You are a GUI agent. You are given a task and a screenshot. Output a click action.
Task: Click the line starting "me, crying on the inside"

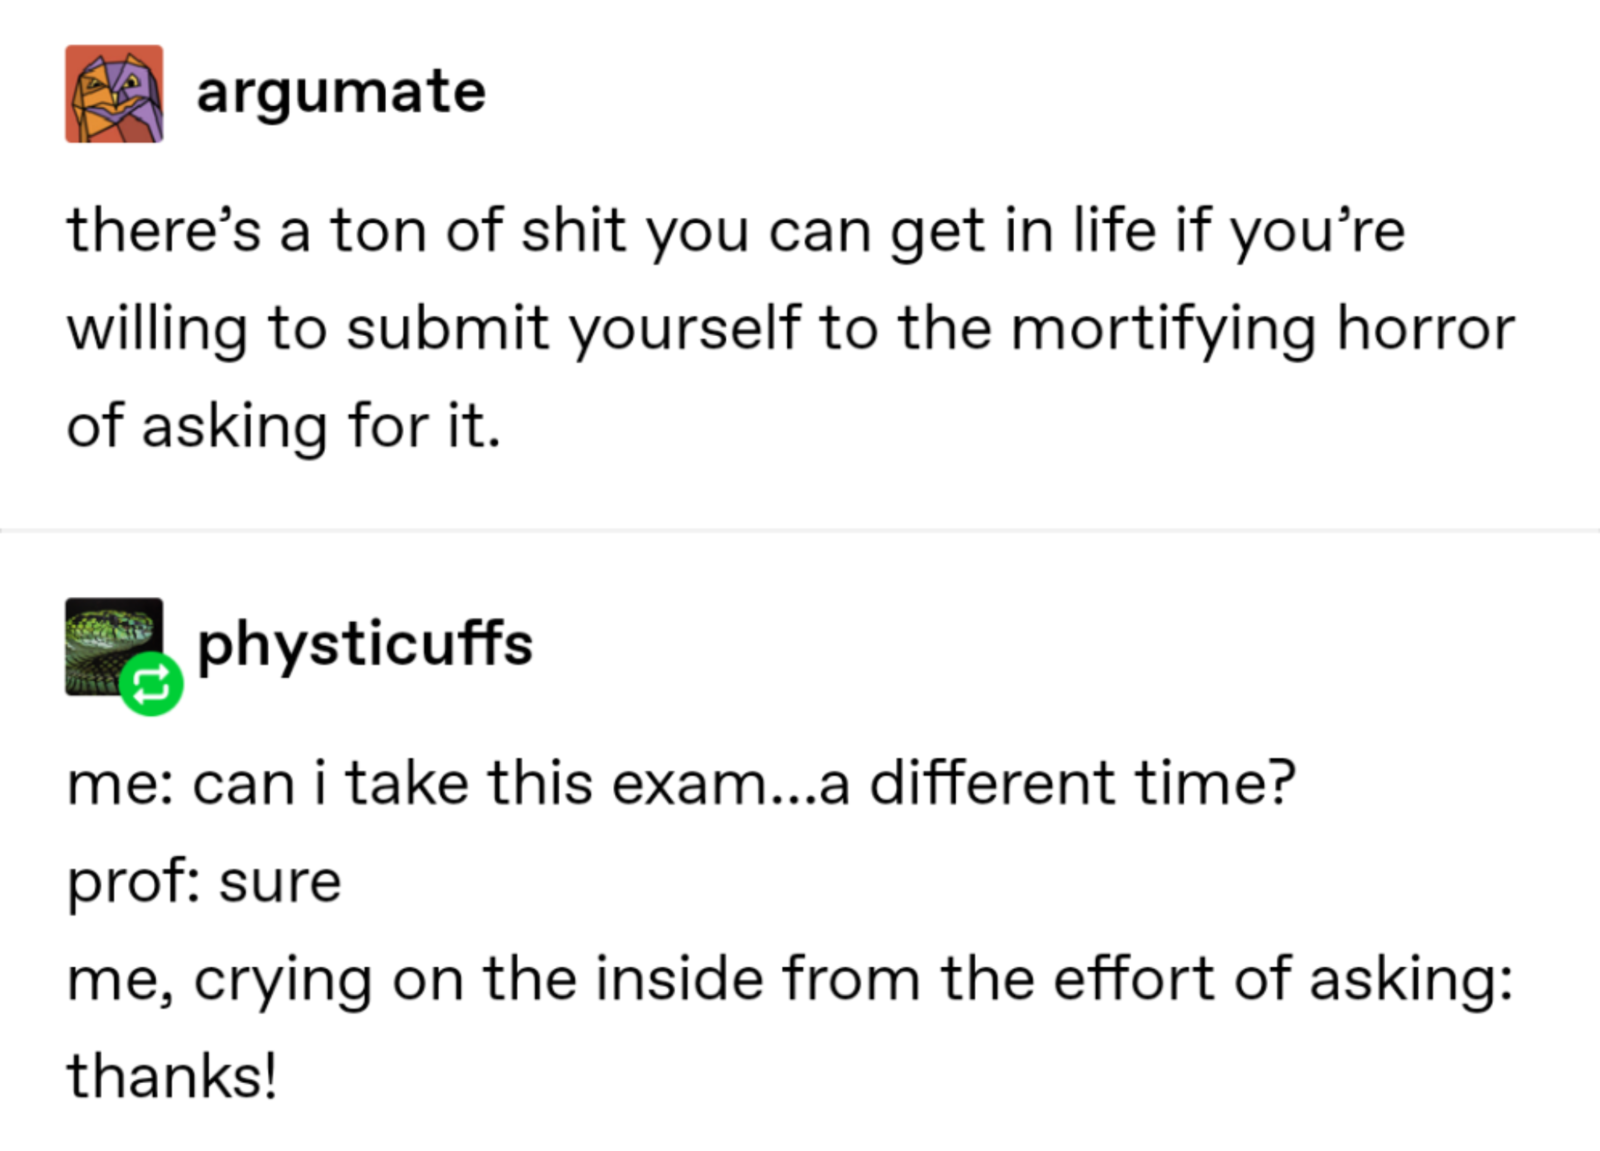tap(790, 980)
